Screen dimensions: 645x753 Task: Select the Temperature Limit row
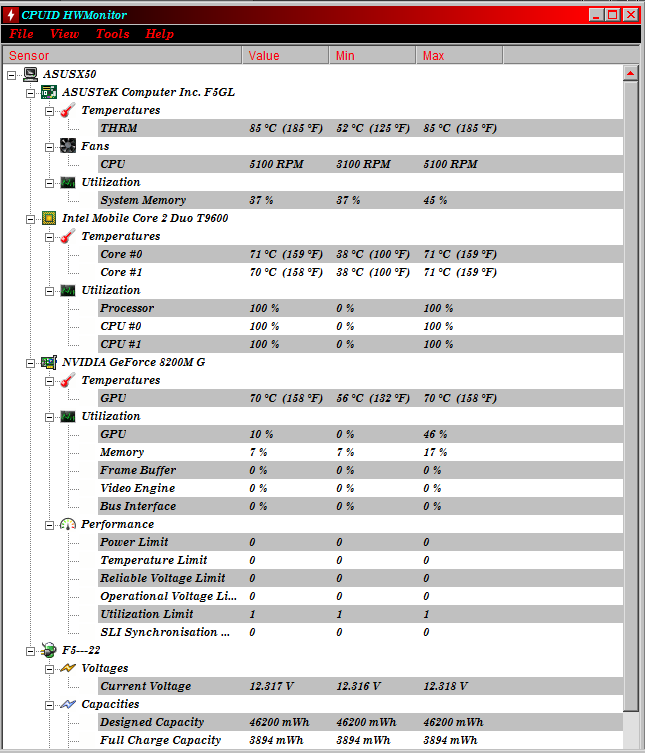point(360,560)
